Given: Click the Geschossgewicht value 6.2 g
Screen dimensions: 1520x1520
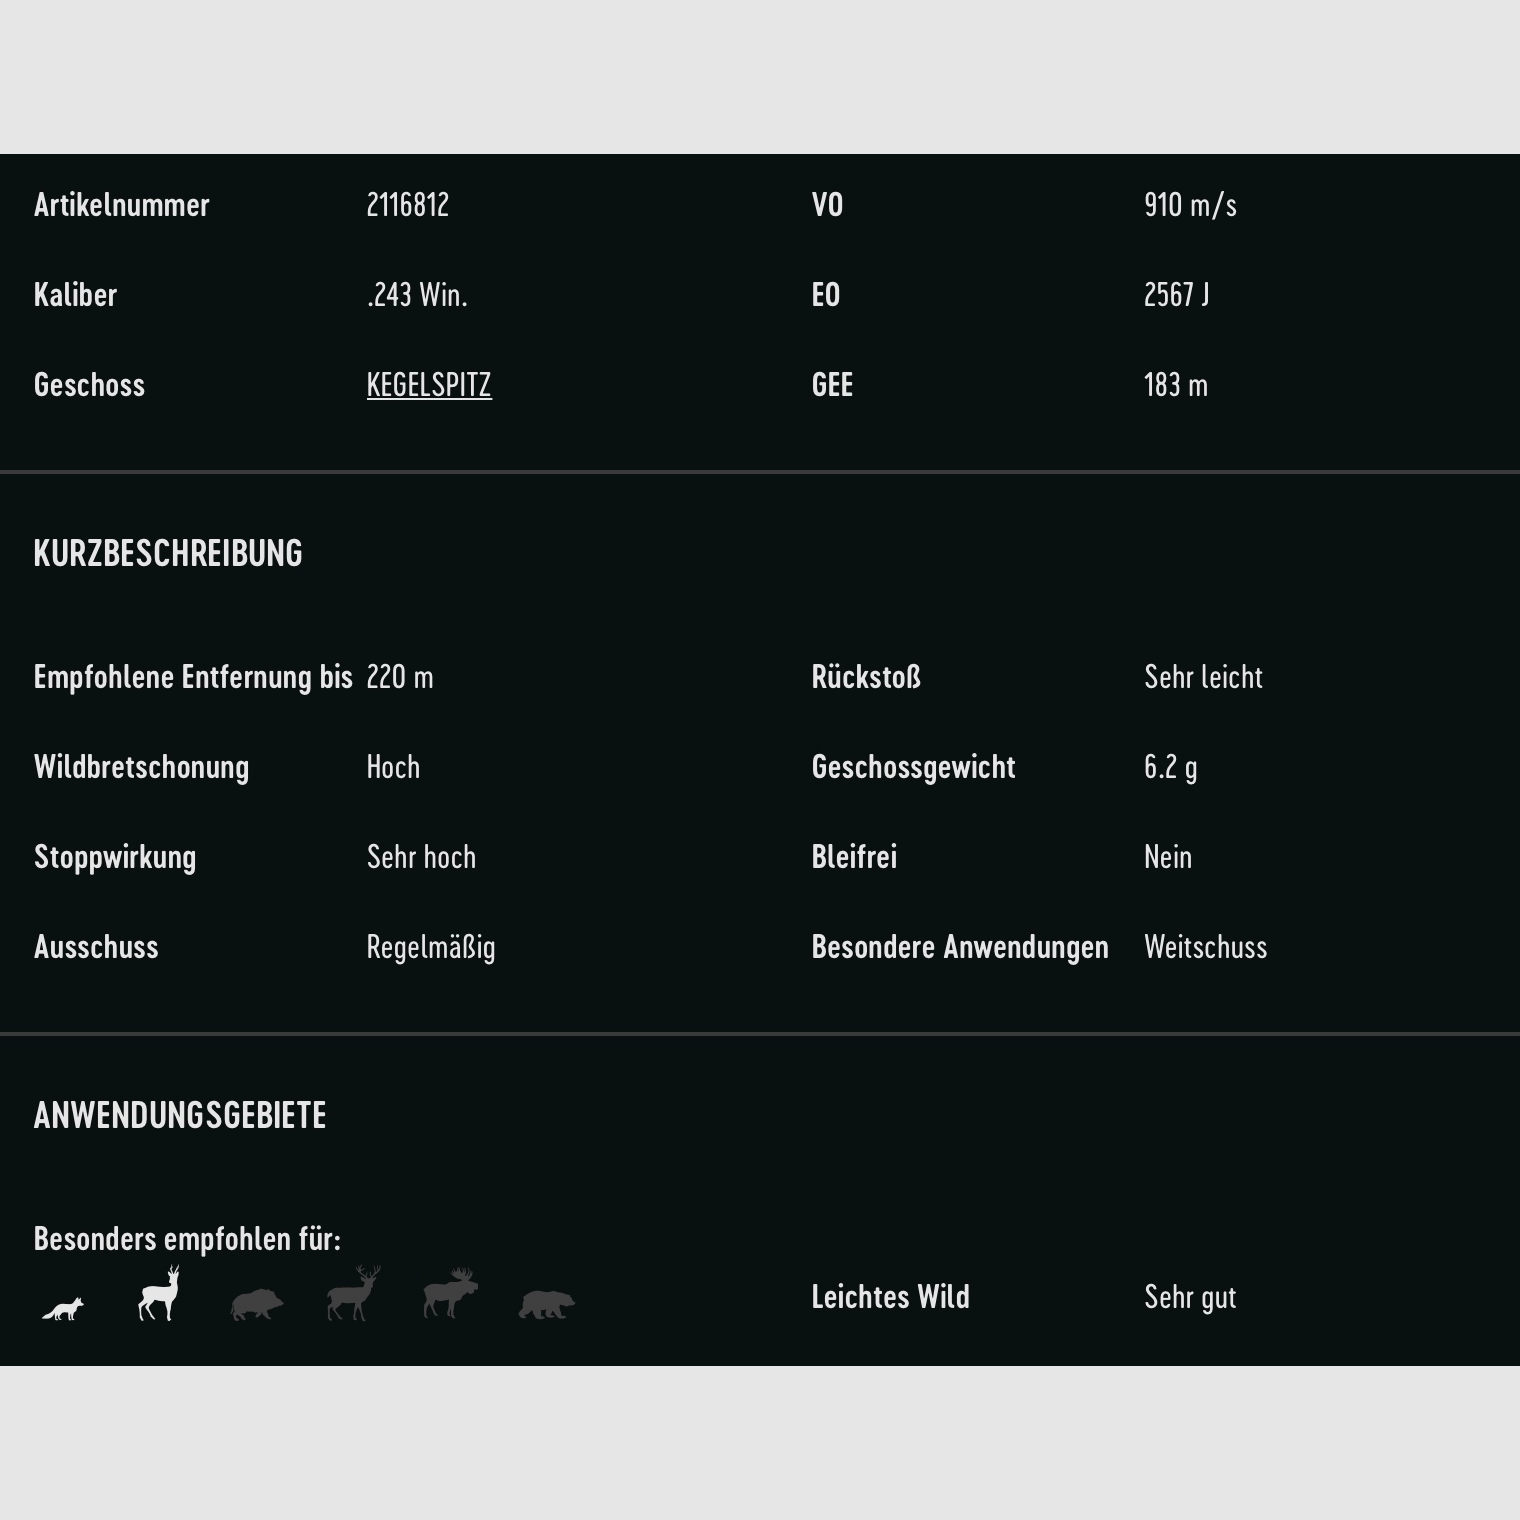Looking at the screenshot, I should [x=1170, y=767].
